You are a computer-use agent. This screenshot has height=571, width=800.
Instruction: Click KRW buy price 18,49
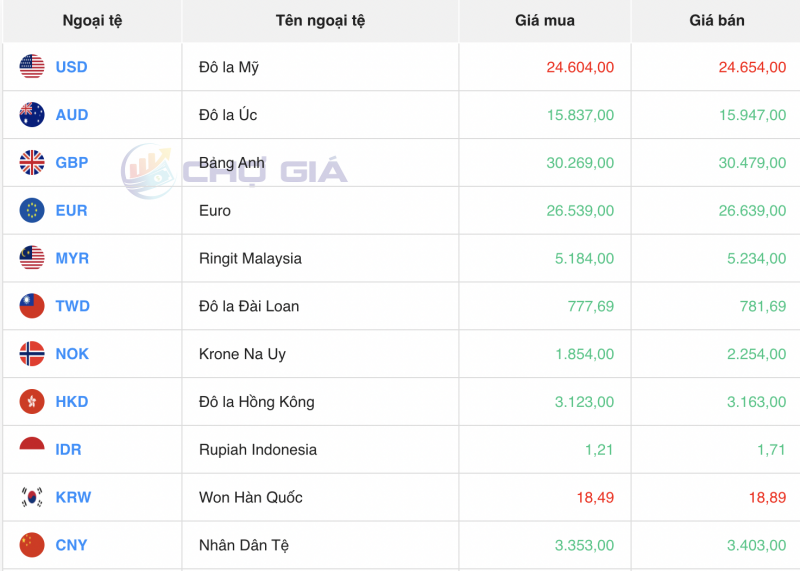click(595, 497)
